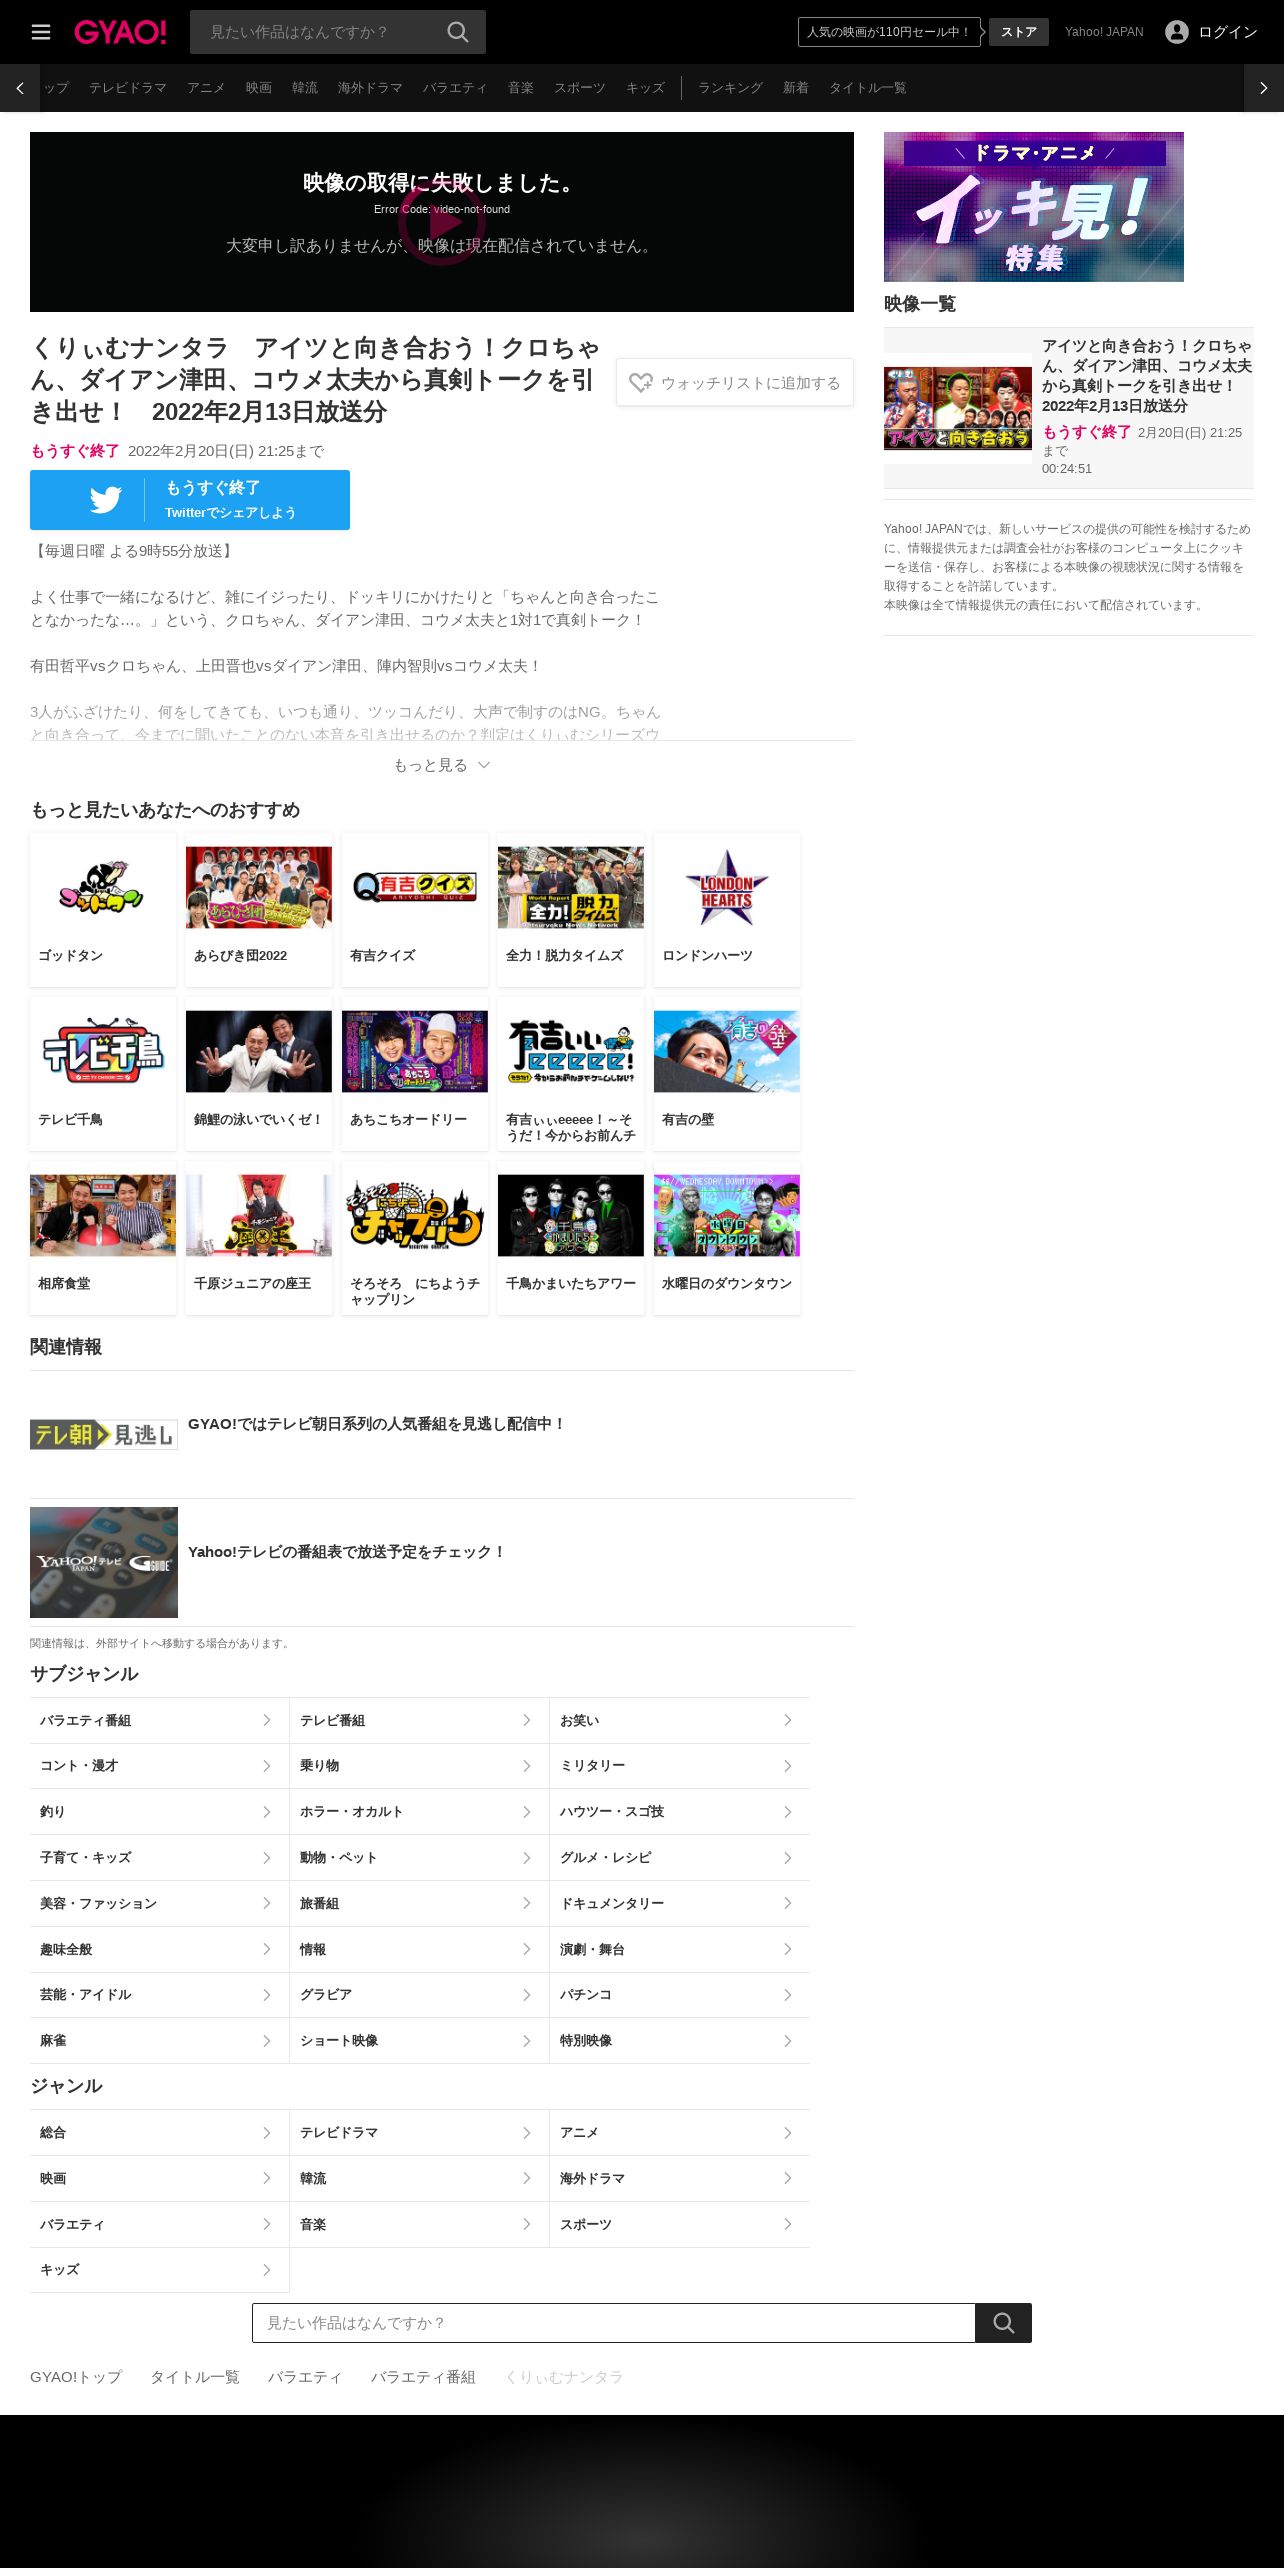Image resolution: width=1284 pixels, height=2568 pixels.
Task: Open the ランキング nav link
Action: click(x=730, y=88)
